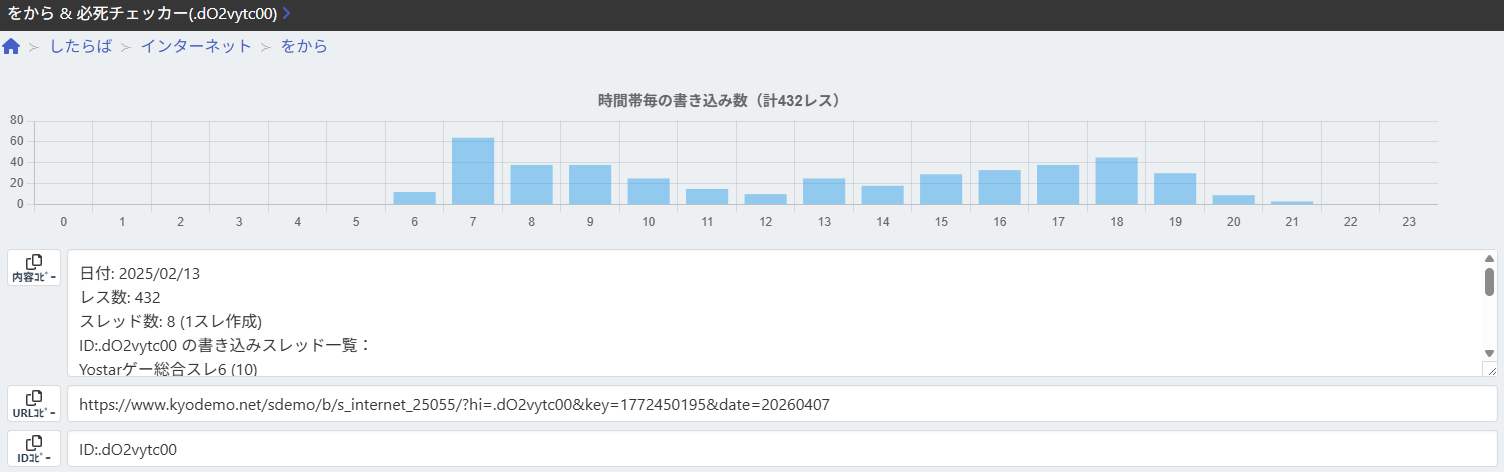Open the したらば breadcrumb link

[81, 47]
